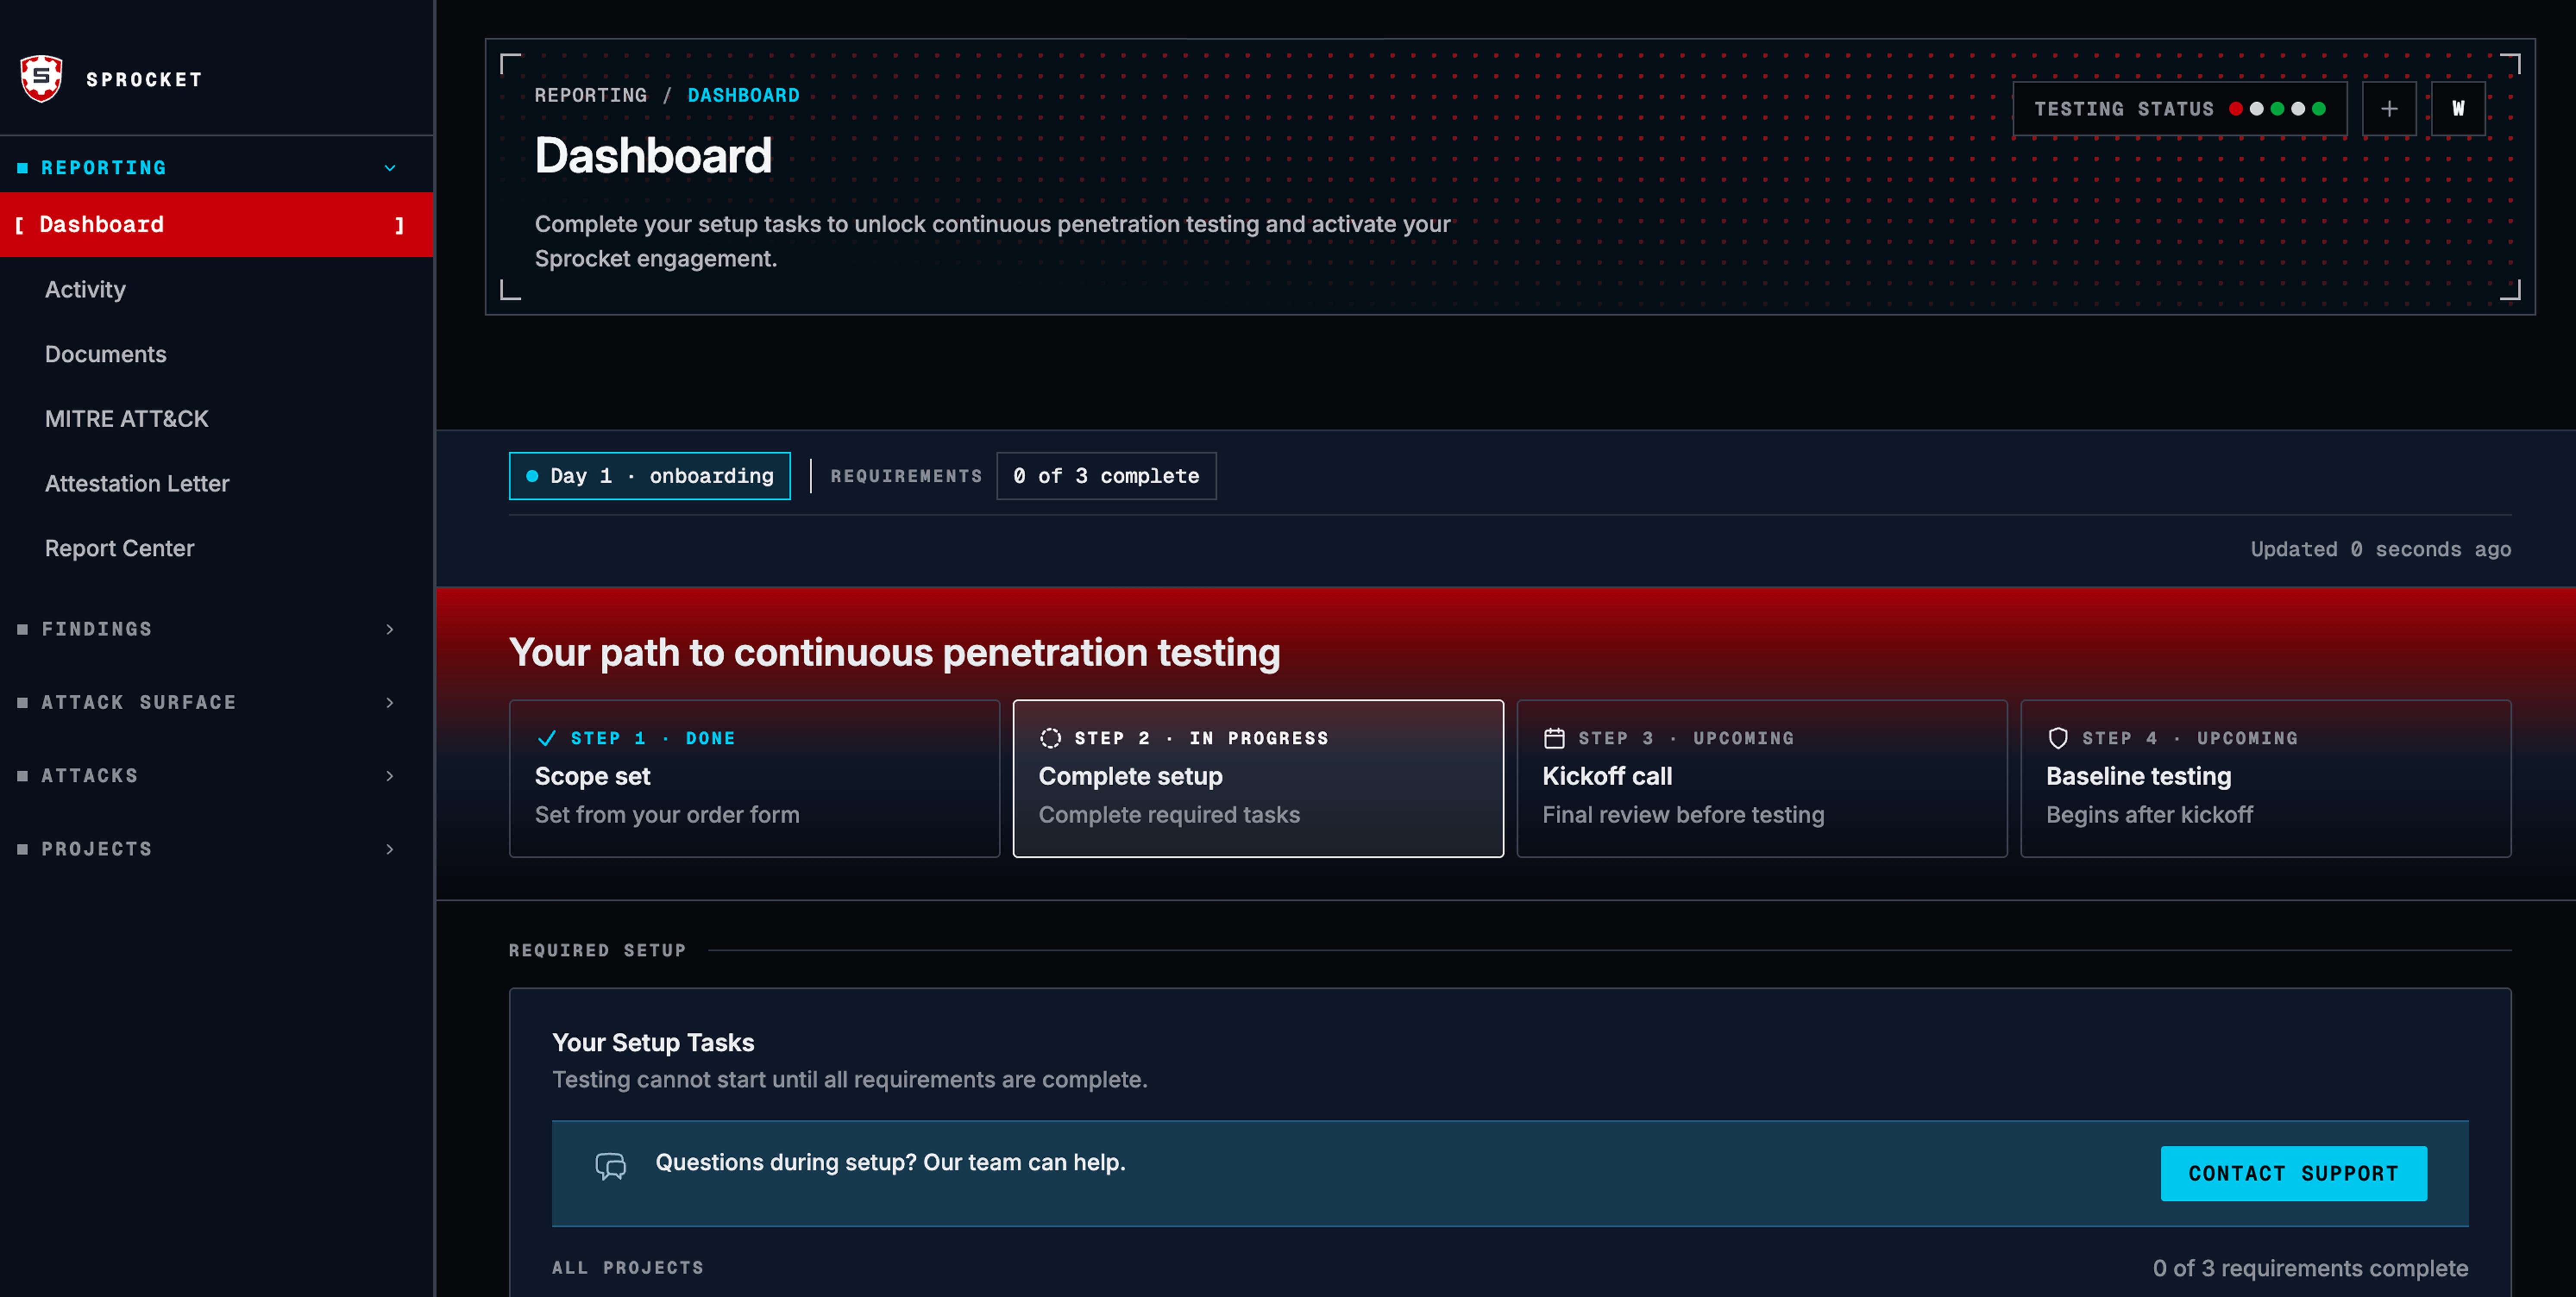Click the 'Your Setup Tasks' heading
This screenshot has width=2576, height=1297.
[653, 1042]
